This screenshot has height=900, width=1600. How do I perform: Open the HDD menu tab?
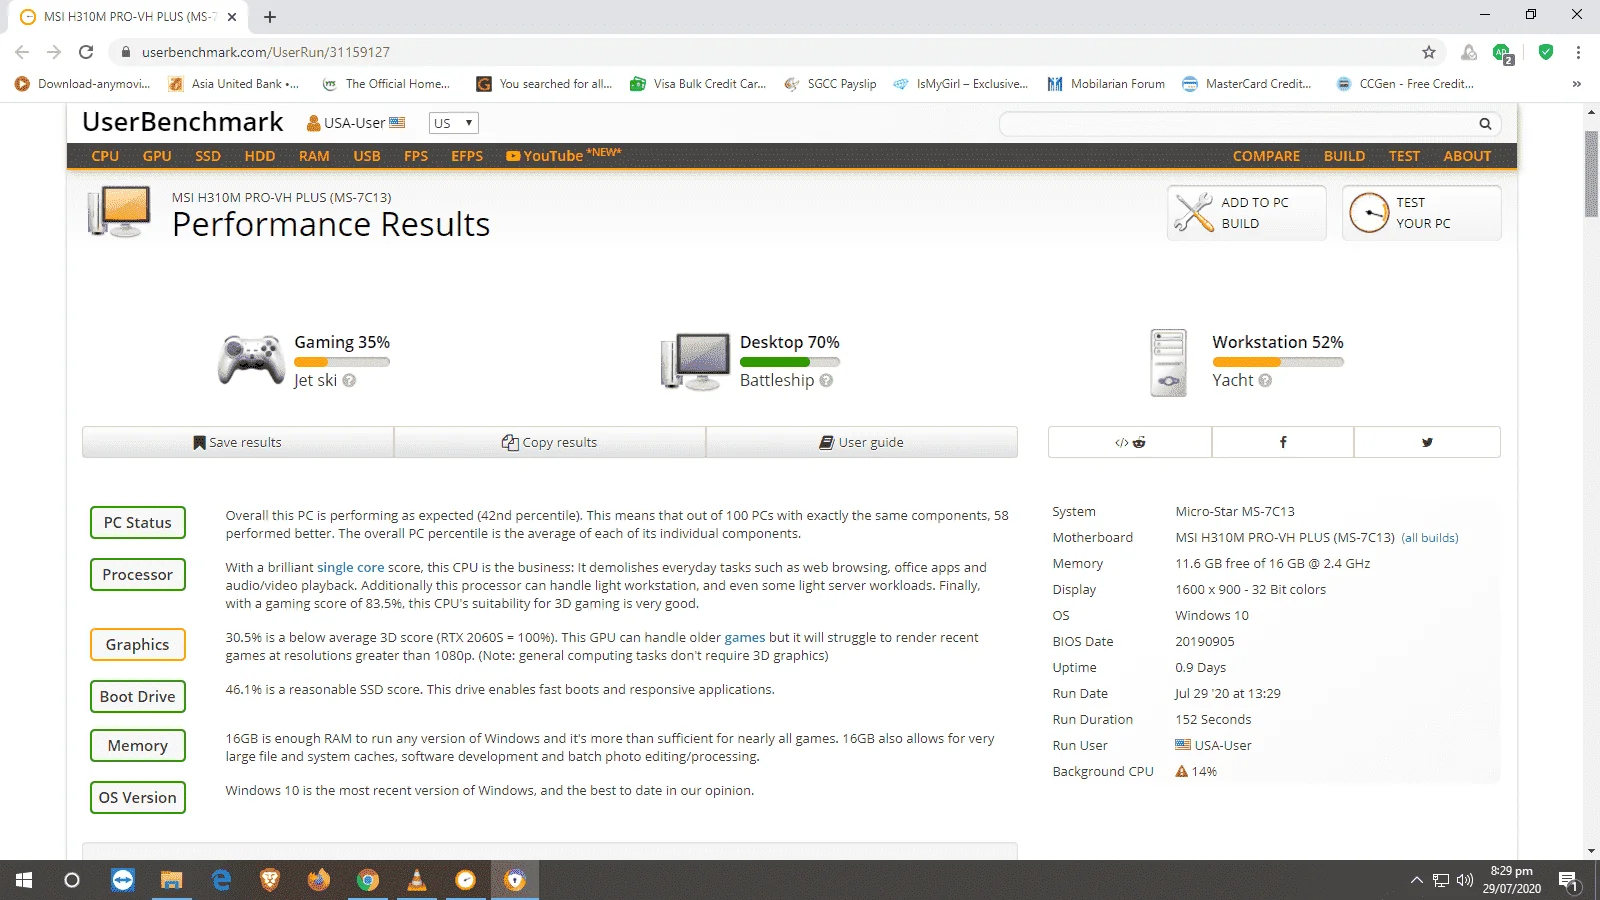coord(260,156)
